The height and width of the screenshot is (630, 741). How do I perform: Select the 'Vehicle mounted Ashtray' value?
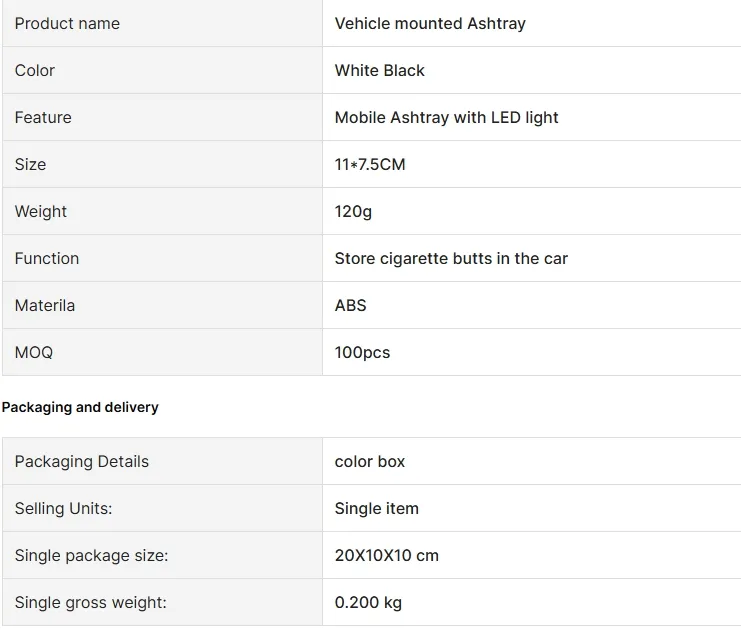pyautogui.click(x=430, y=23)
